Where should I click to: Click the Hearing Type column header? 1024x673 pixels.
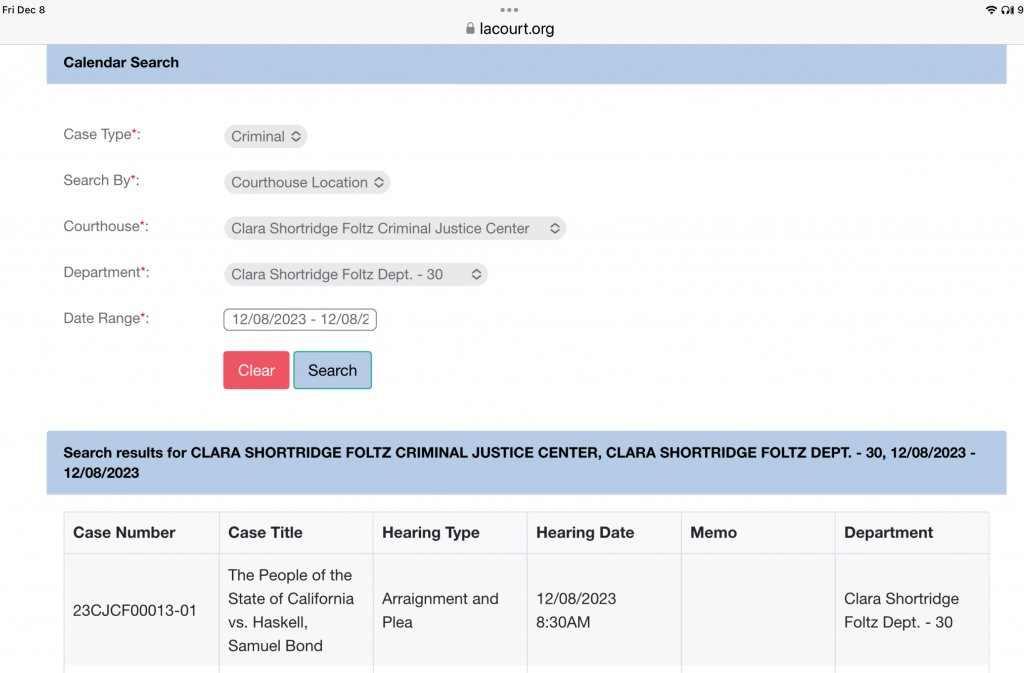(430, 533)
